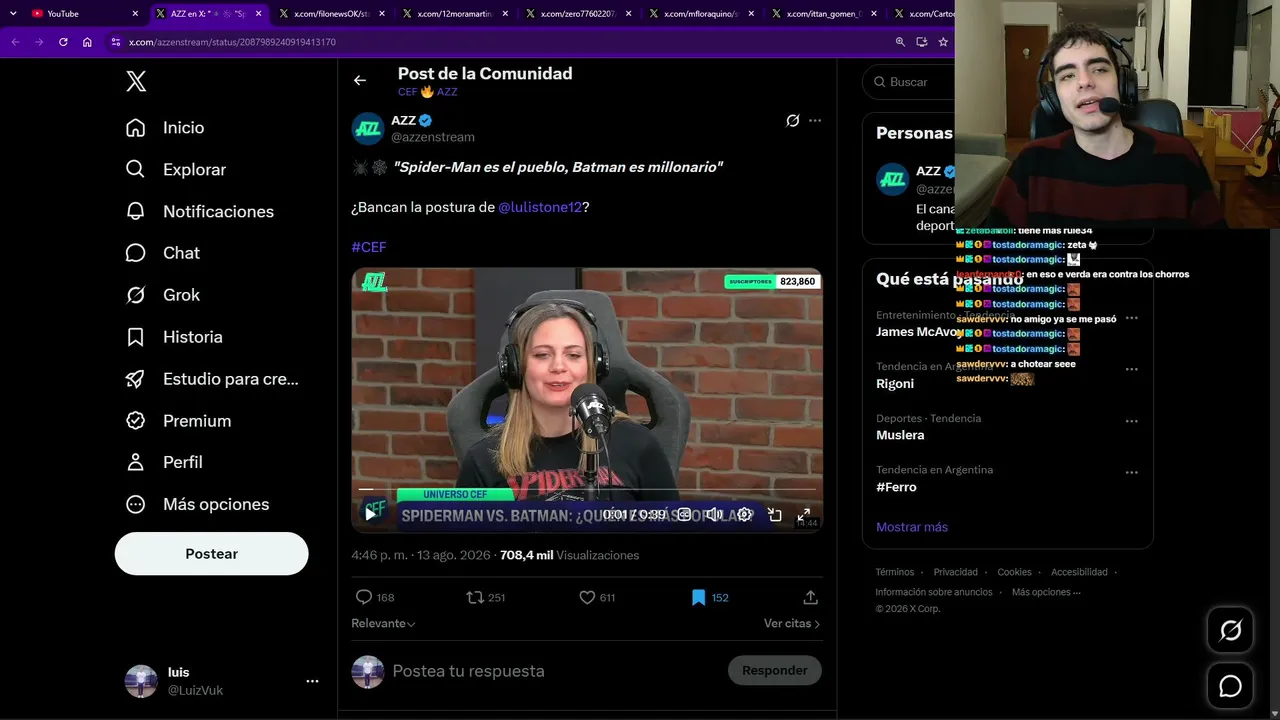Toggle video picture-in-picture icon
This screenshot has width=1280, height=720.
tap(775, 514)
